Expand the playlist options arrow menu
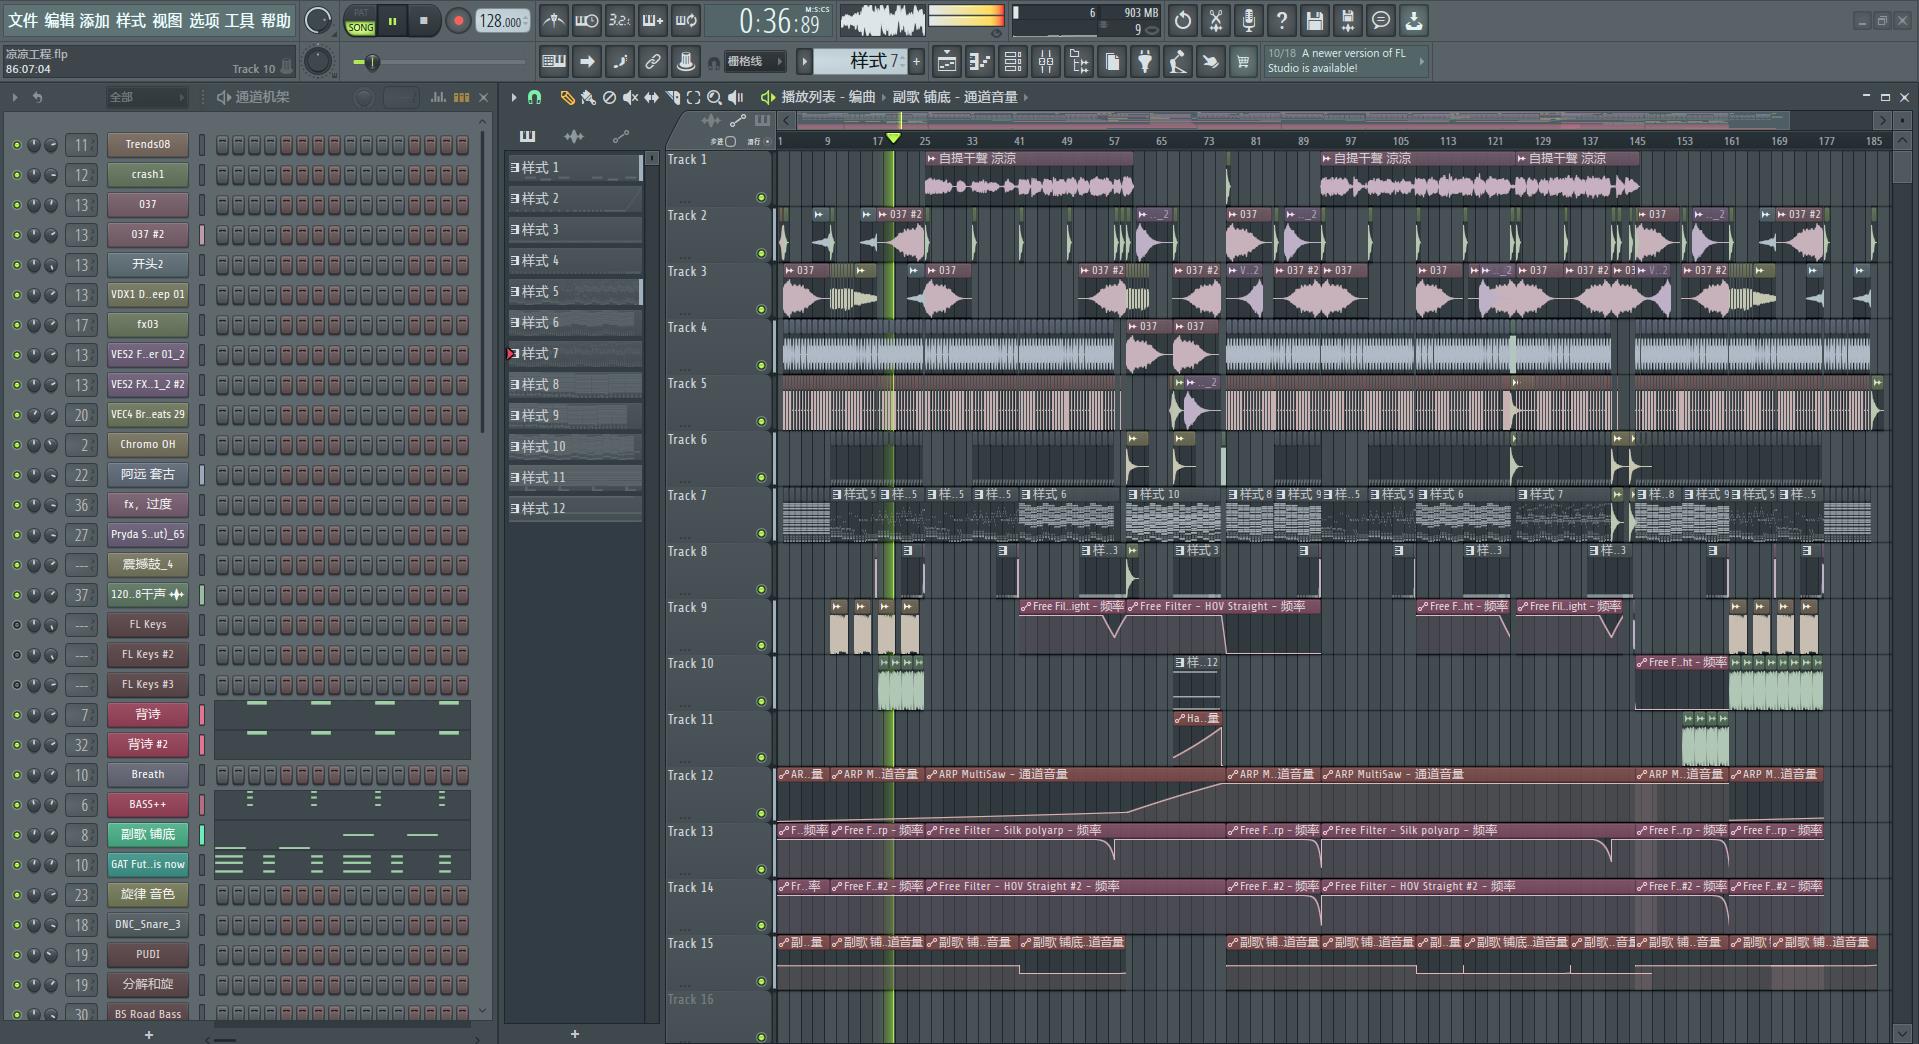The height and width of the screenshot is (1044, 1919). (514, 97)
